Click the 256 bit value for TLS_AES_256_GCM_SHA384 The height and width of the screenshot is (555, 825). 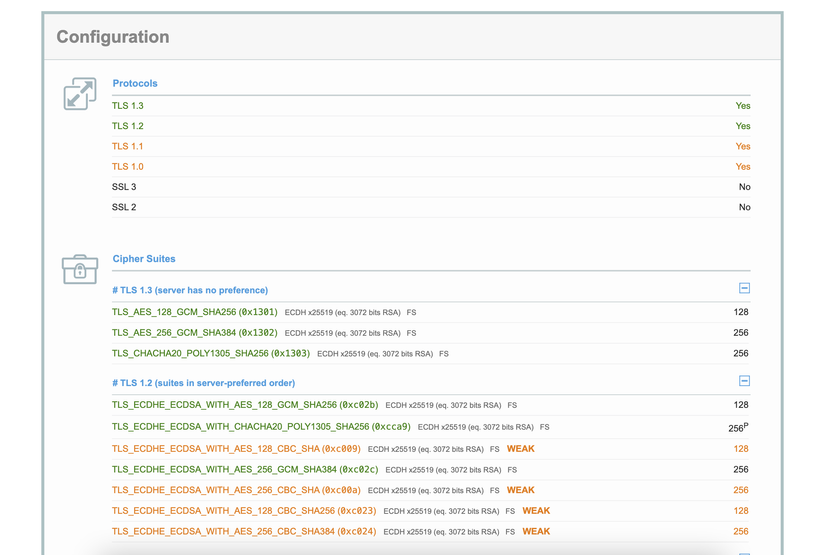(x=741, y=332)
